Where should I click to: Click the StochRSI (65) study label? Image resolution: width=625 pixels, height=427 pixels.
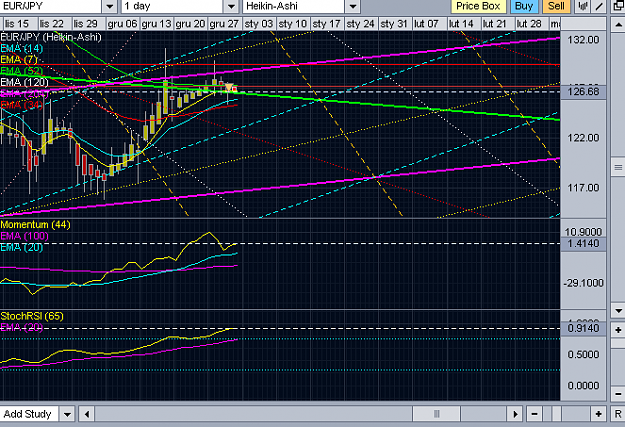coord(32,316)
